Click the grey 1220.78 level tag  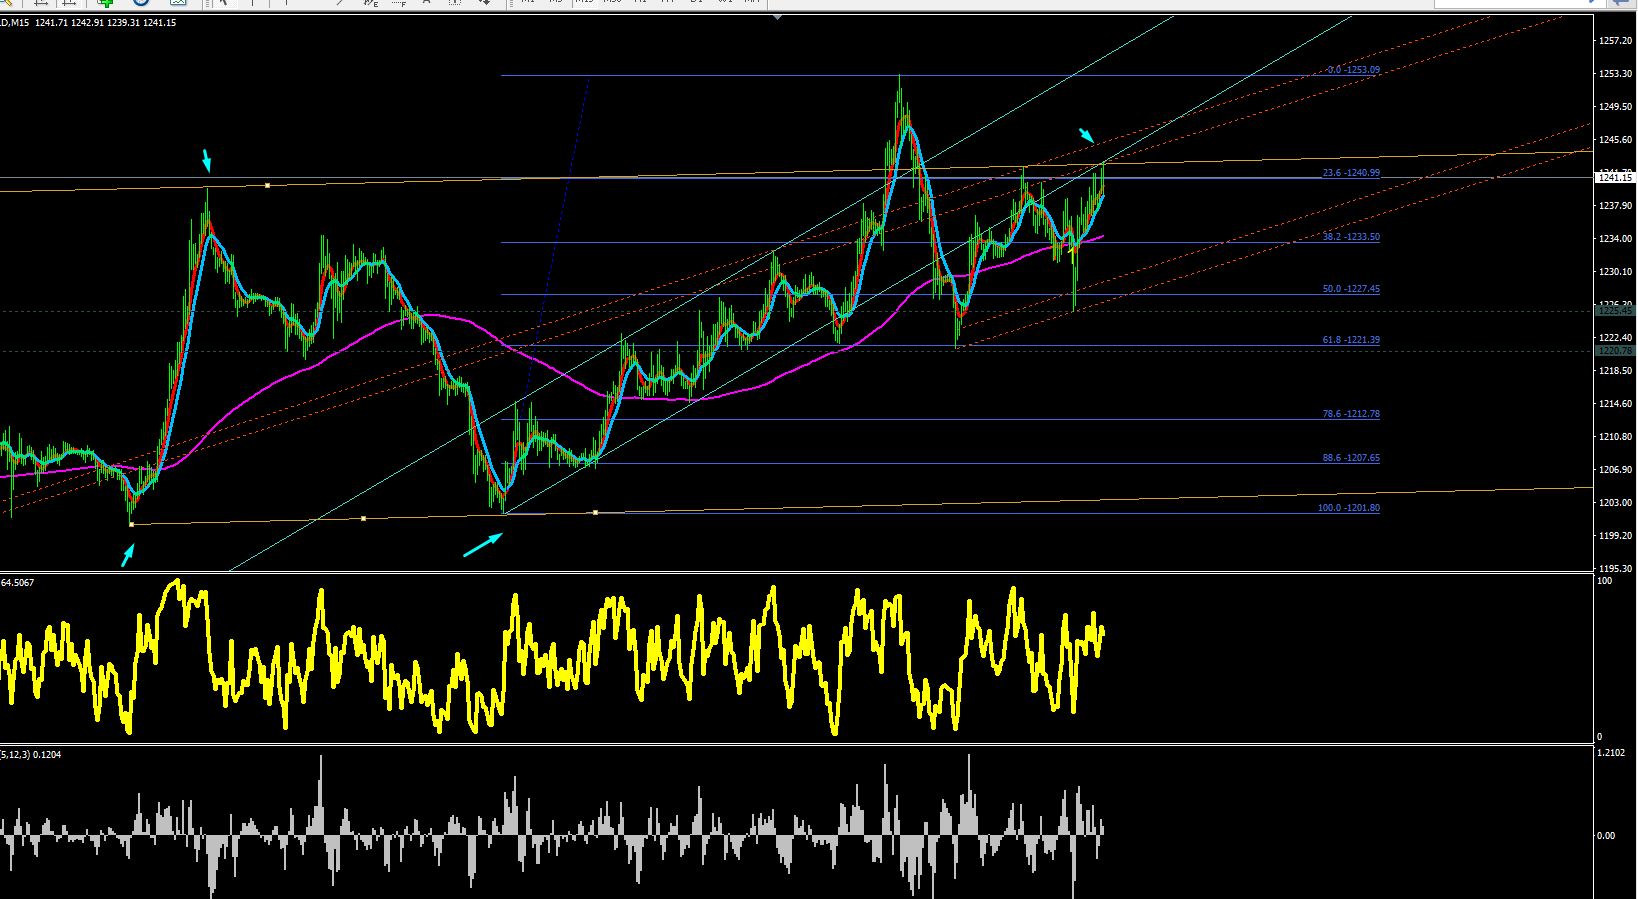(x=1615, y=351)
